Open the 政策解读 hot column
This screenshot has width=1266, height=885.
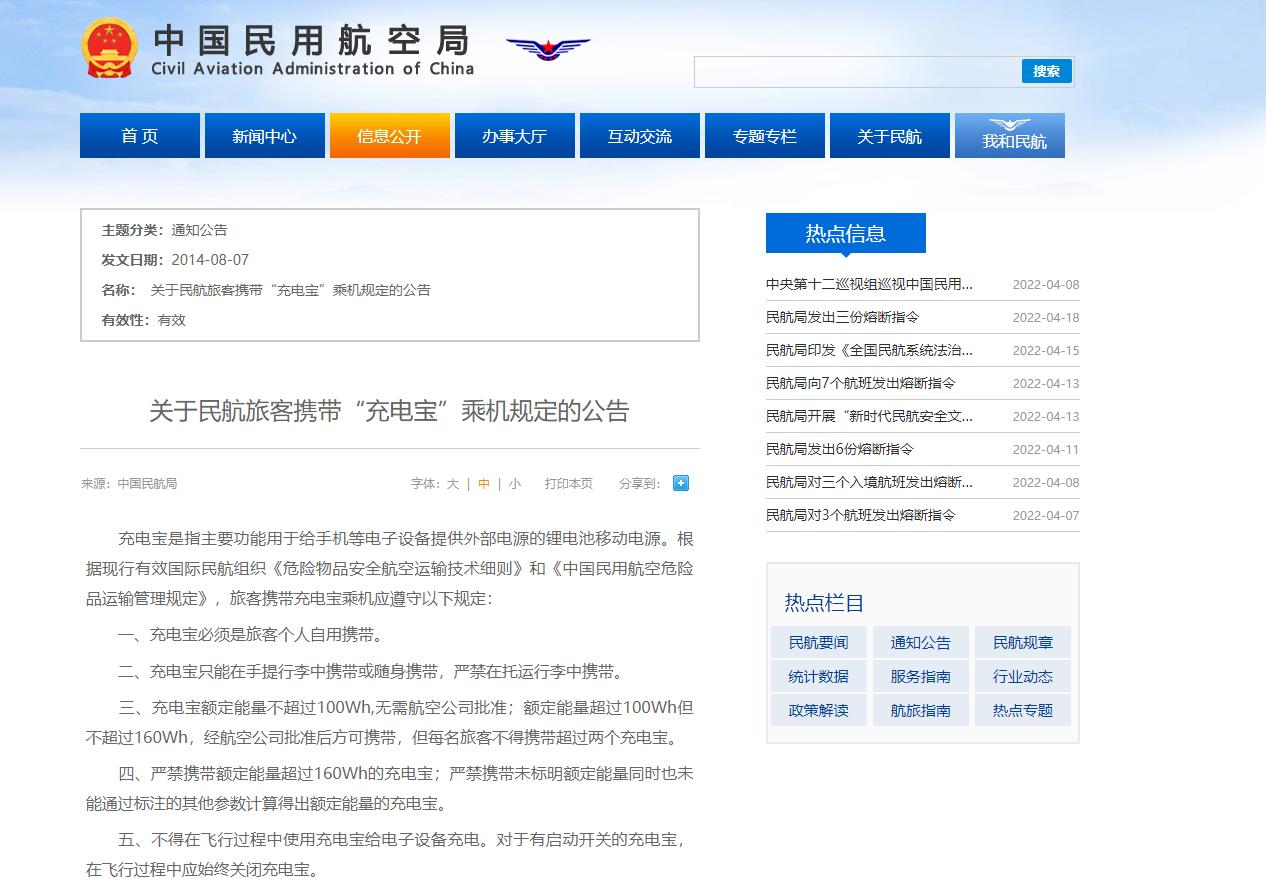point(818,710)
